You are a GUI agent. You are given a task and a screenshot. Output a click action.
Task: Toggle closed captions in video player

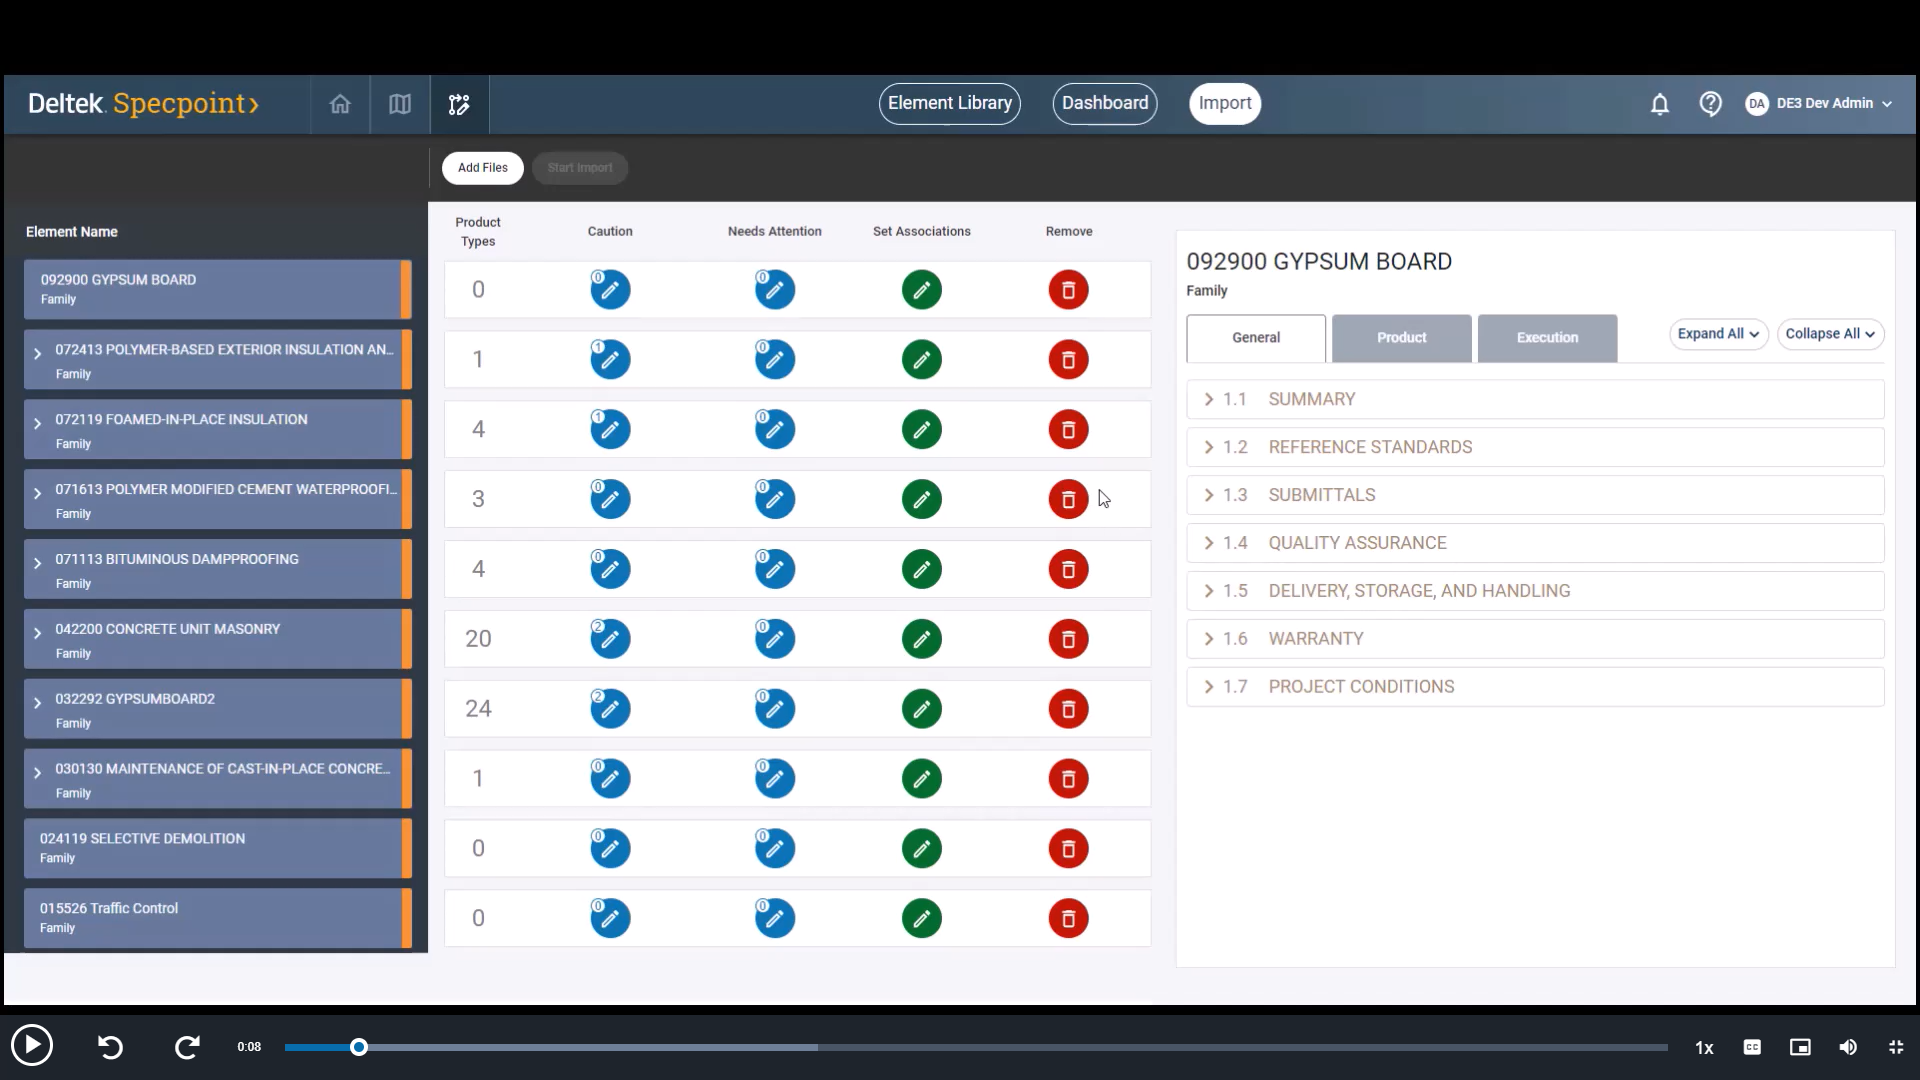tap(1752, 1047)
